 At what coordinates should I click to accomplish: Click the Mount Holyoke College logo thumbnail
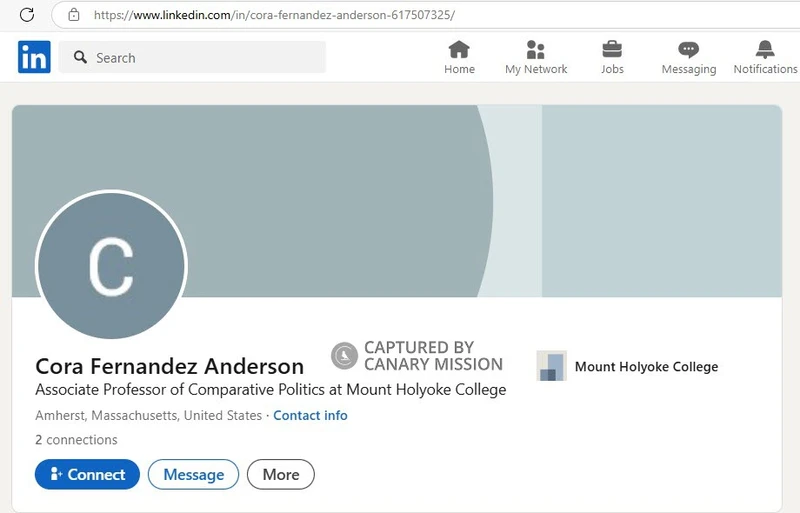552,365
